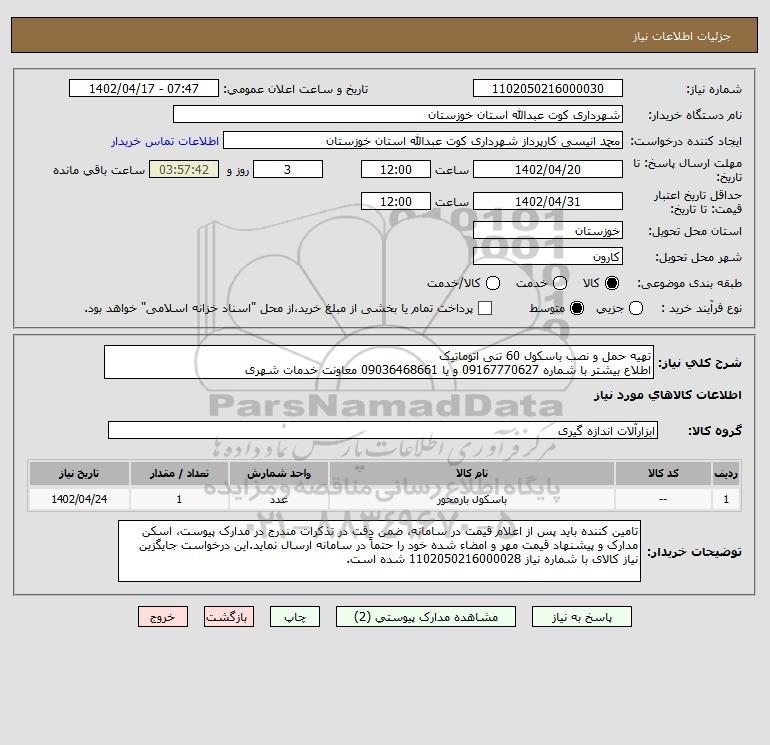Click the نام کالا column header

(471, 473)
